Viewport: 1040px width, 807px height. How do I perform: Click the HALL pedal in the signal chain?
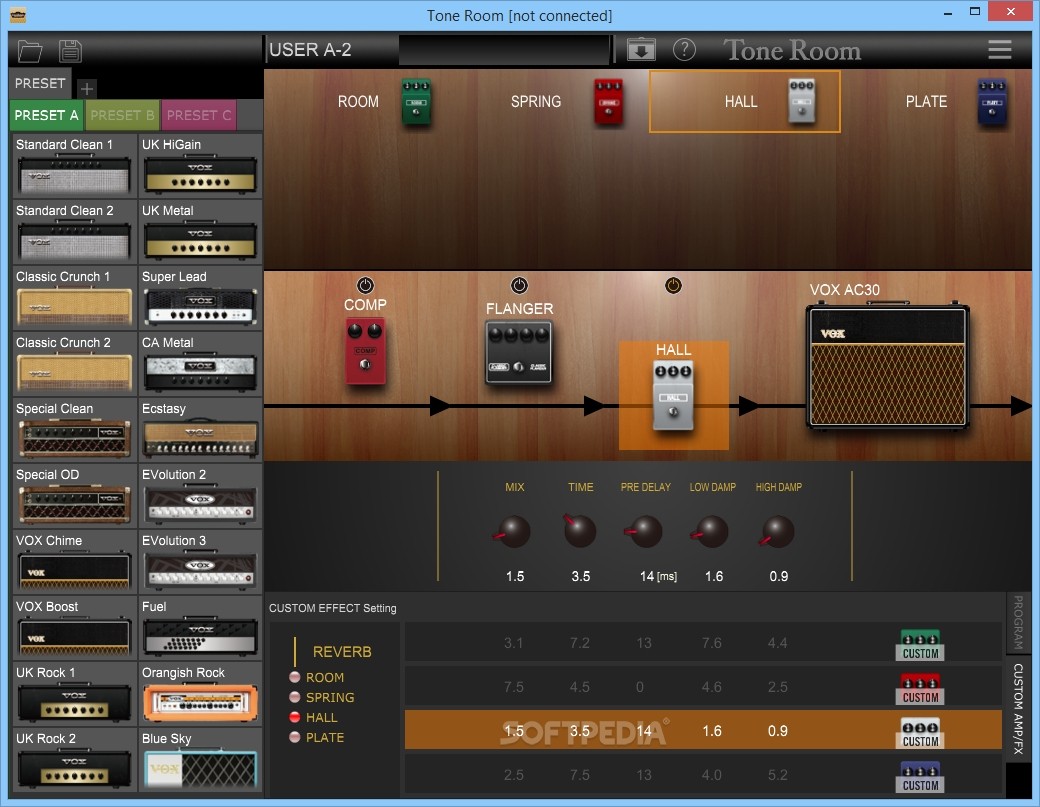(673, 396)
